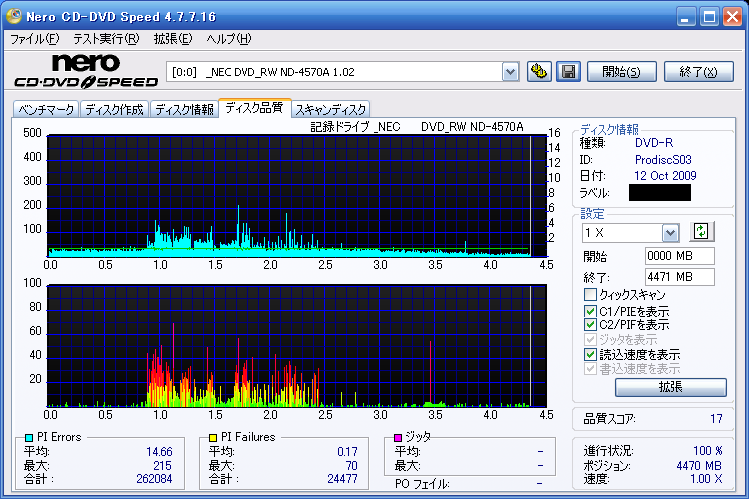Click the floppy disk save icon

coord(568,72)
